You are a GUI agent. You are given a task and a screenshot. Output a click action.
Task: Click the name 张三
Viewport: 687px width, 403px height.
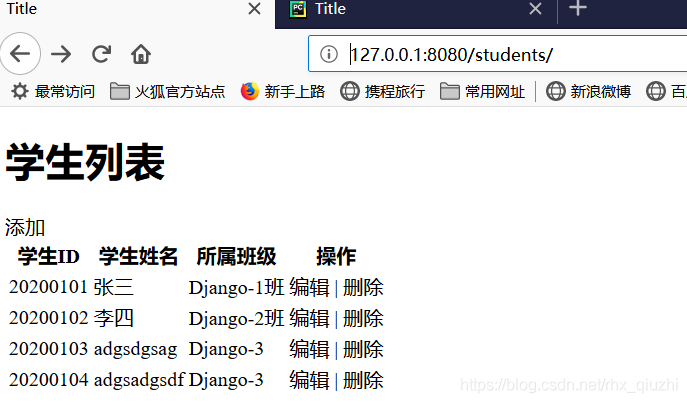[113, 287]
